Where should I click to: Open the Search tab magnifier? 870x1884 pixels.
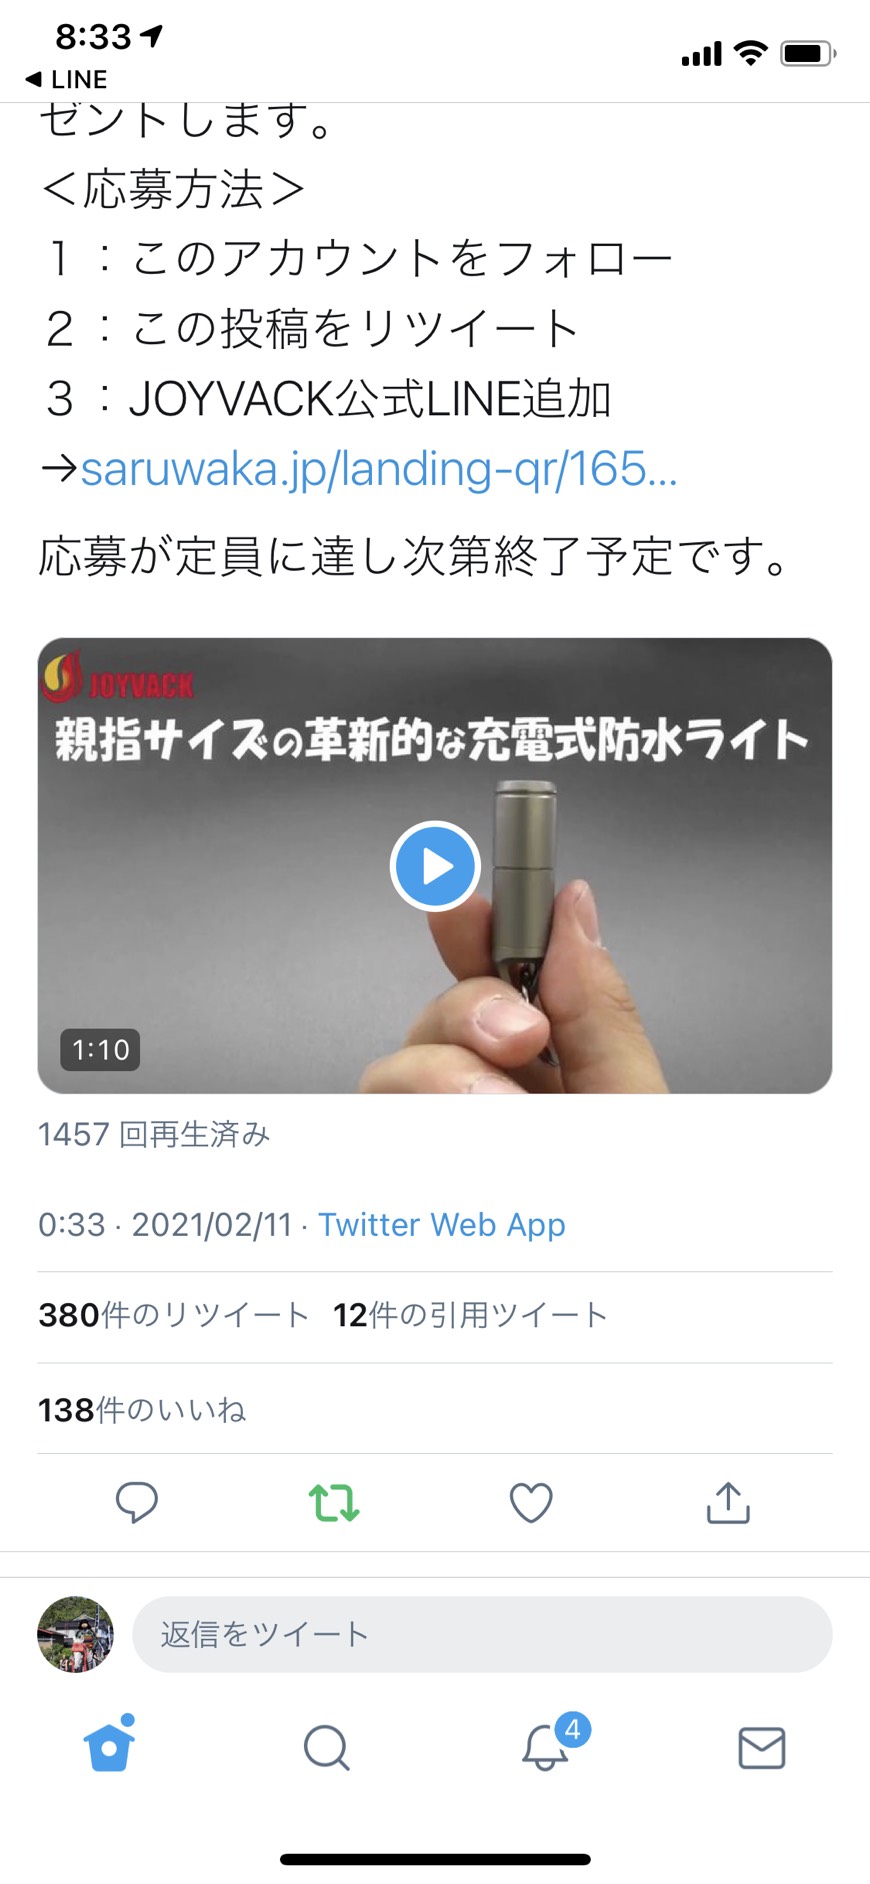[x=327, y=1748]
